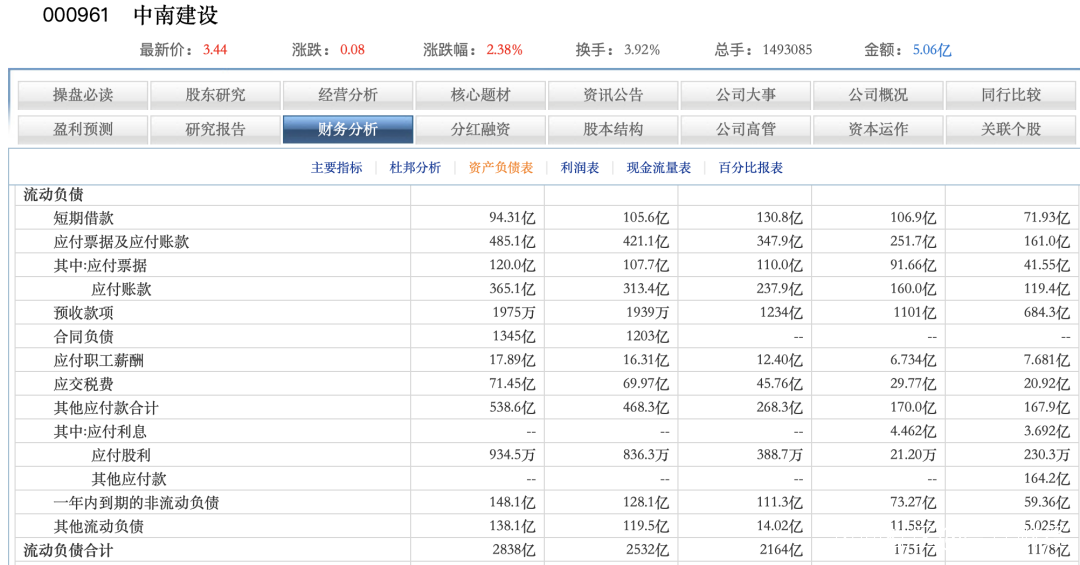Open the 百分比报表 link
1080x565 pixels.
pos(750,167)
